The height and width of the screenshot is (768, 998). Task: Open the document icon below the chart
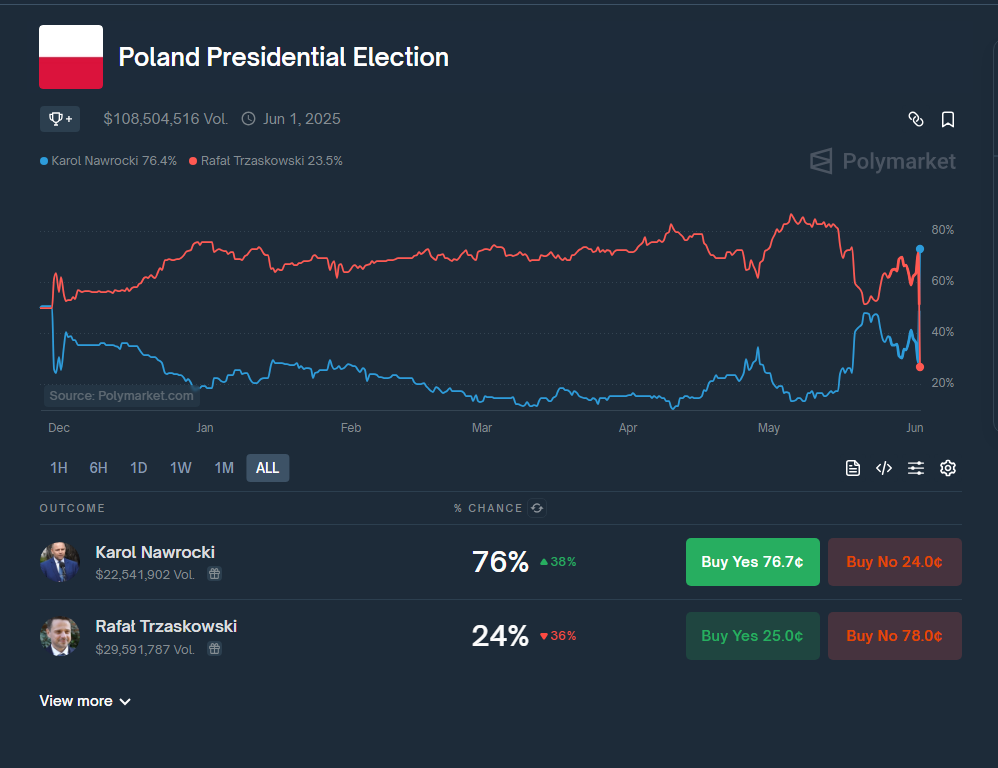pyautogui.click(x=853, y=468)
